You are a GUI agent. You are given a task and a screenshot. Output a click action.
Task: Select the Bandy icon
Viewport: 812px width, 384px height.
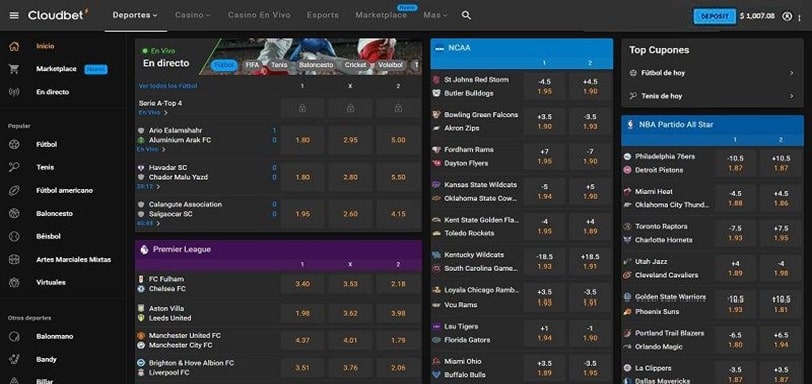[14, 359]
